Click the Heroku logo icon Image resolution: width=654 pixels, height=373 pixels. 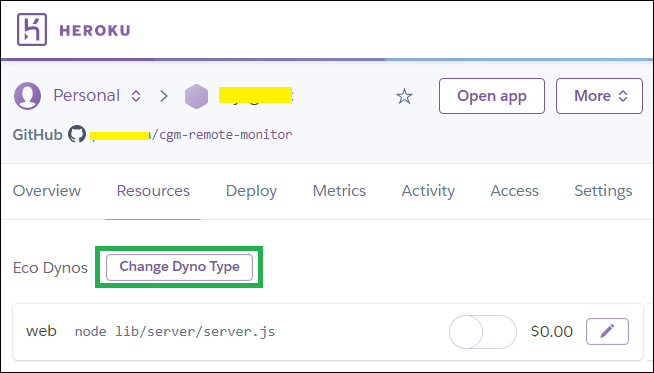tap(32, 29)
